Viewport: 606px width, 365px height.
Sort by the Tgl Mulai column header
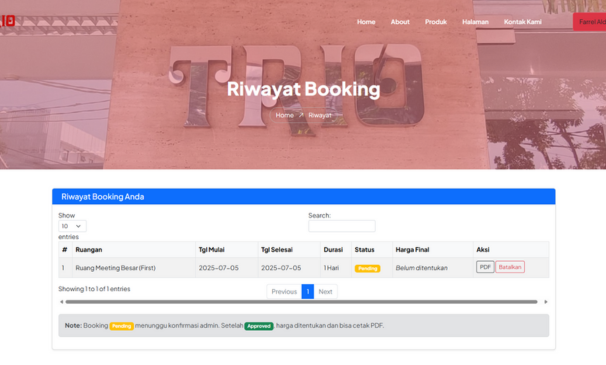[x=226, y=250]
